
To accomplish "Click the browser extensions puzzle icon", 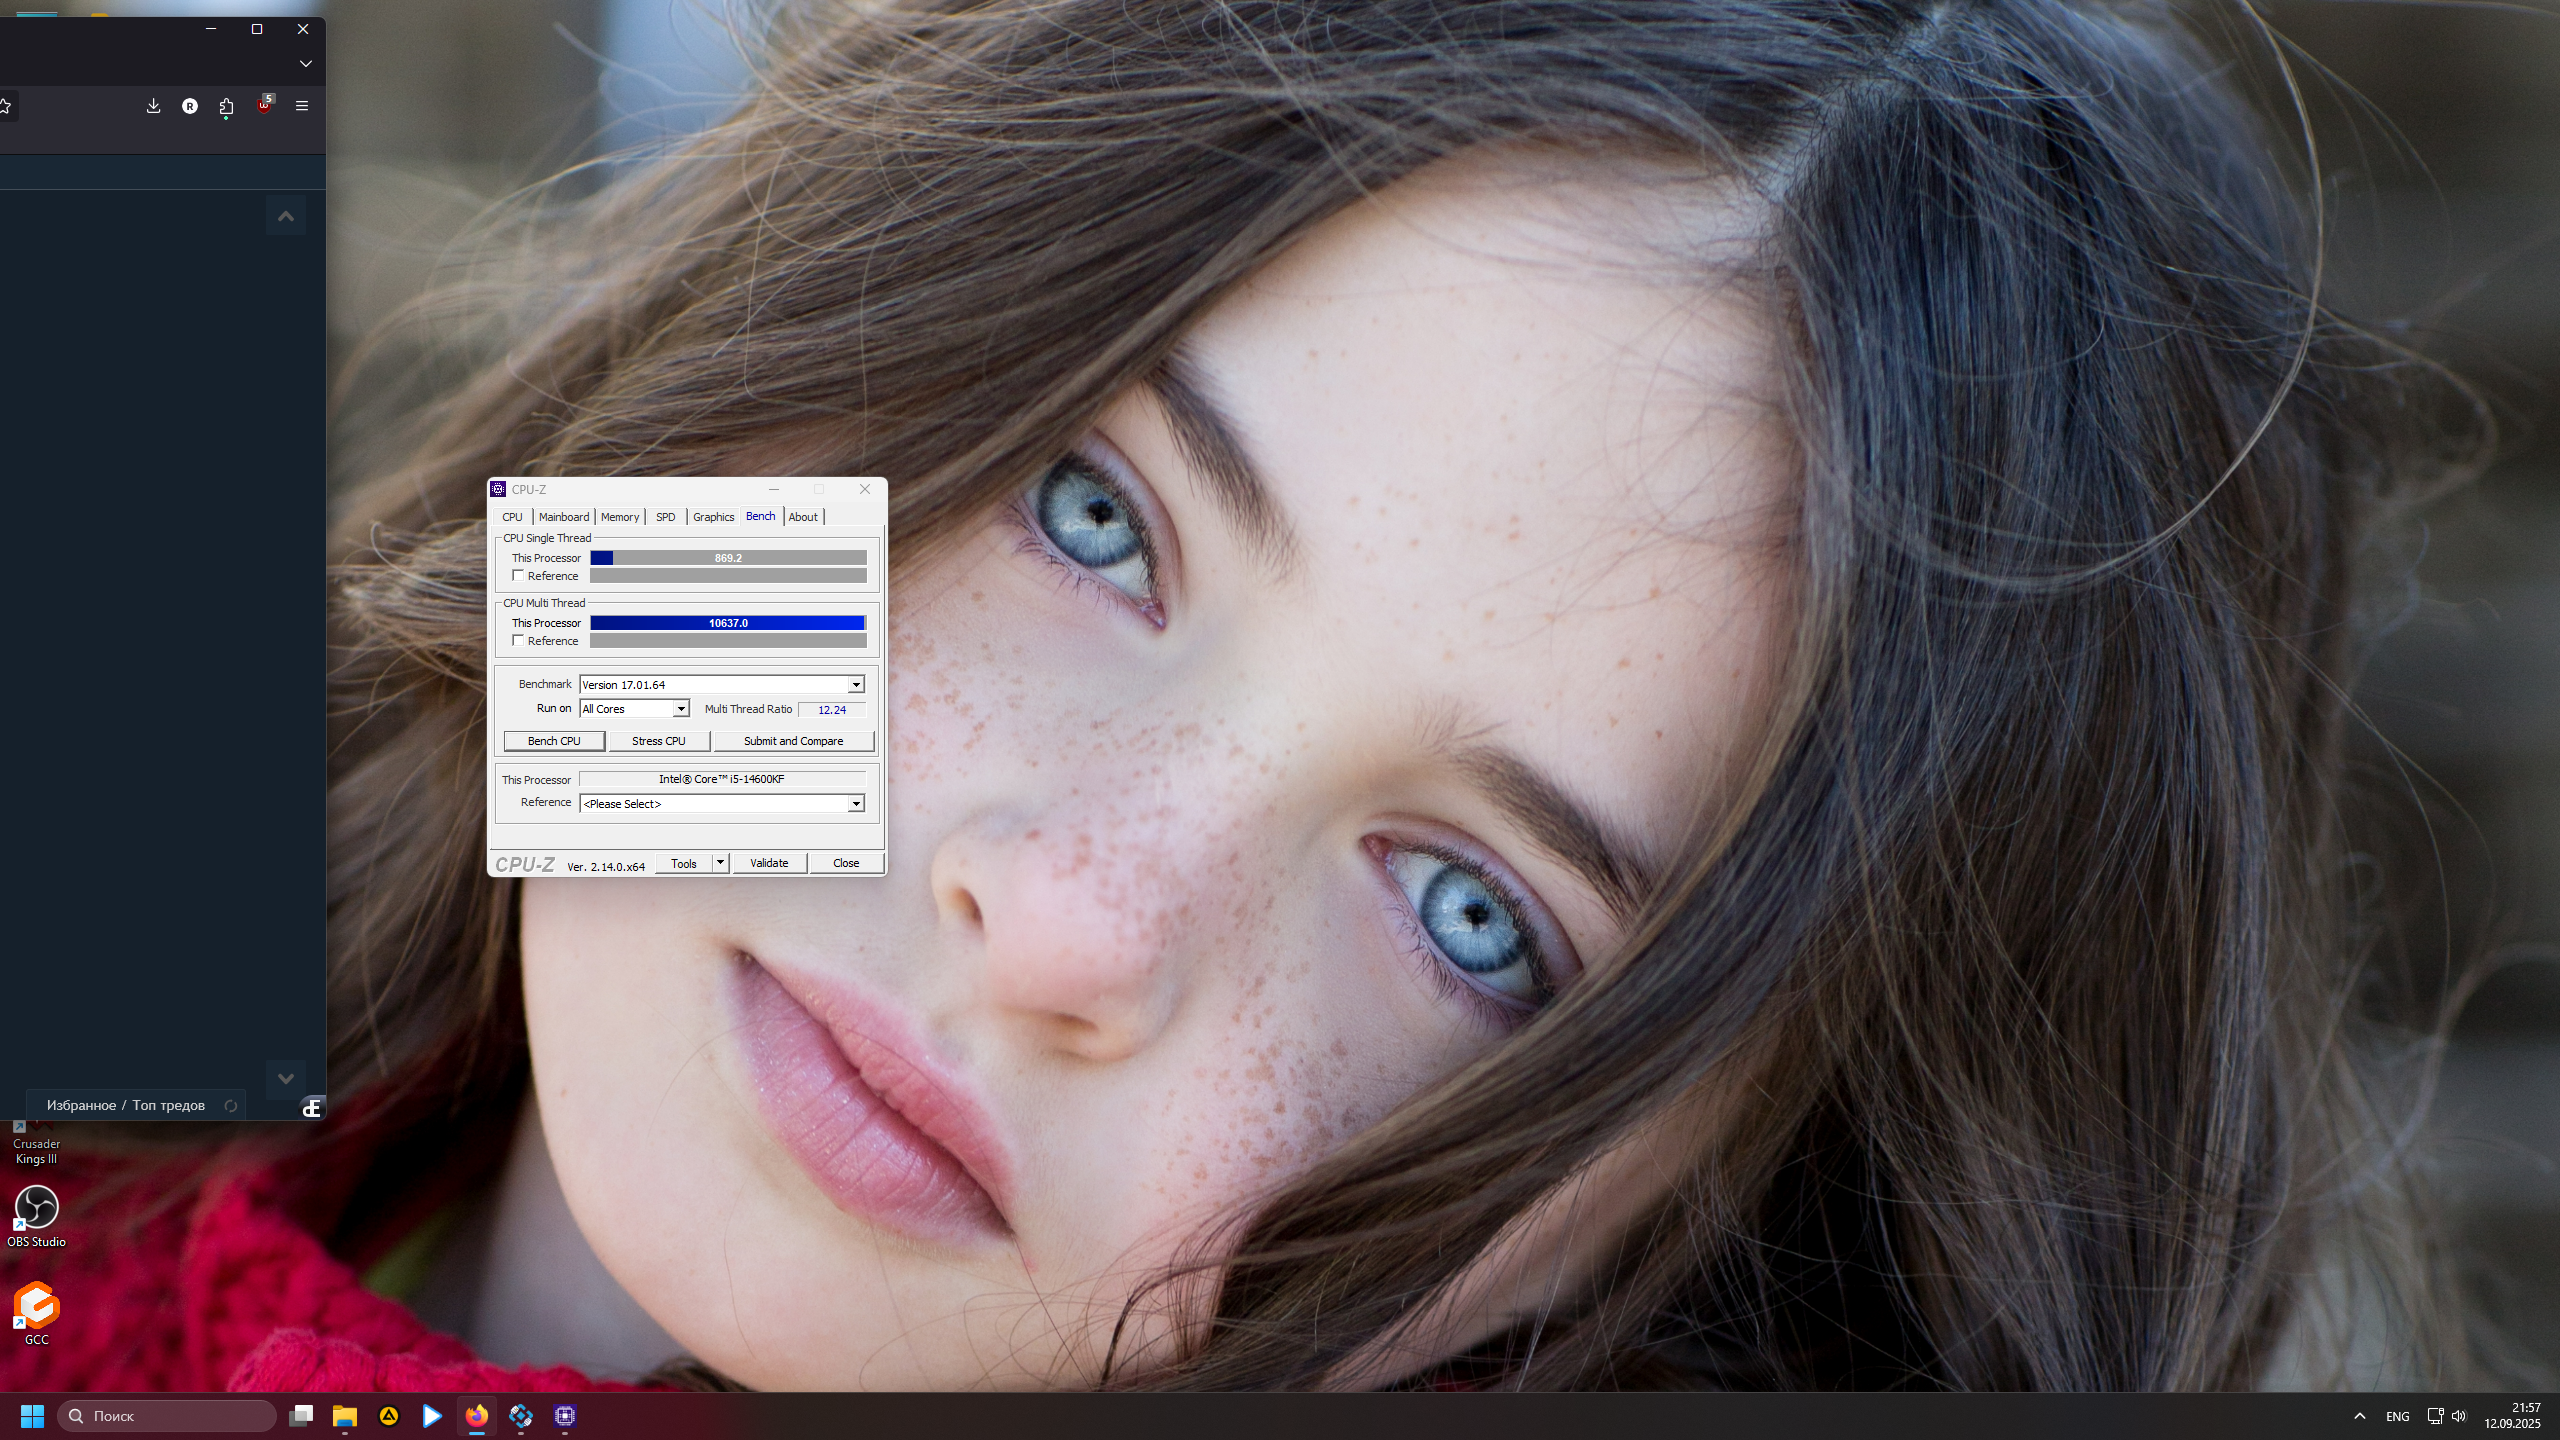I will 227,106.
